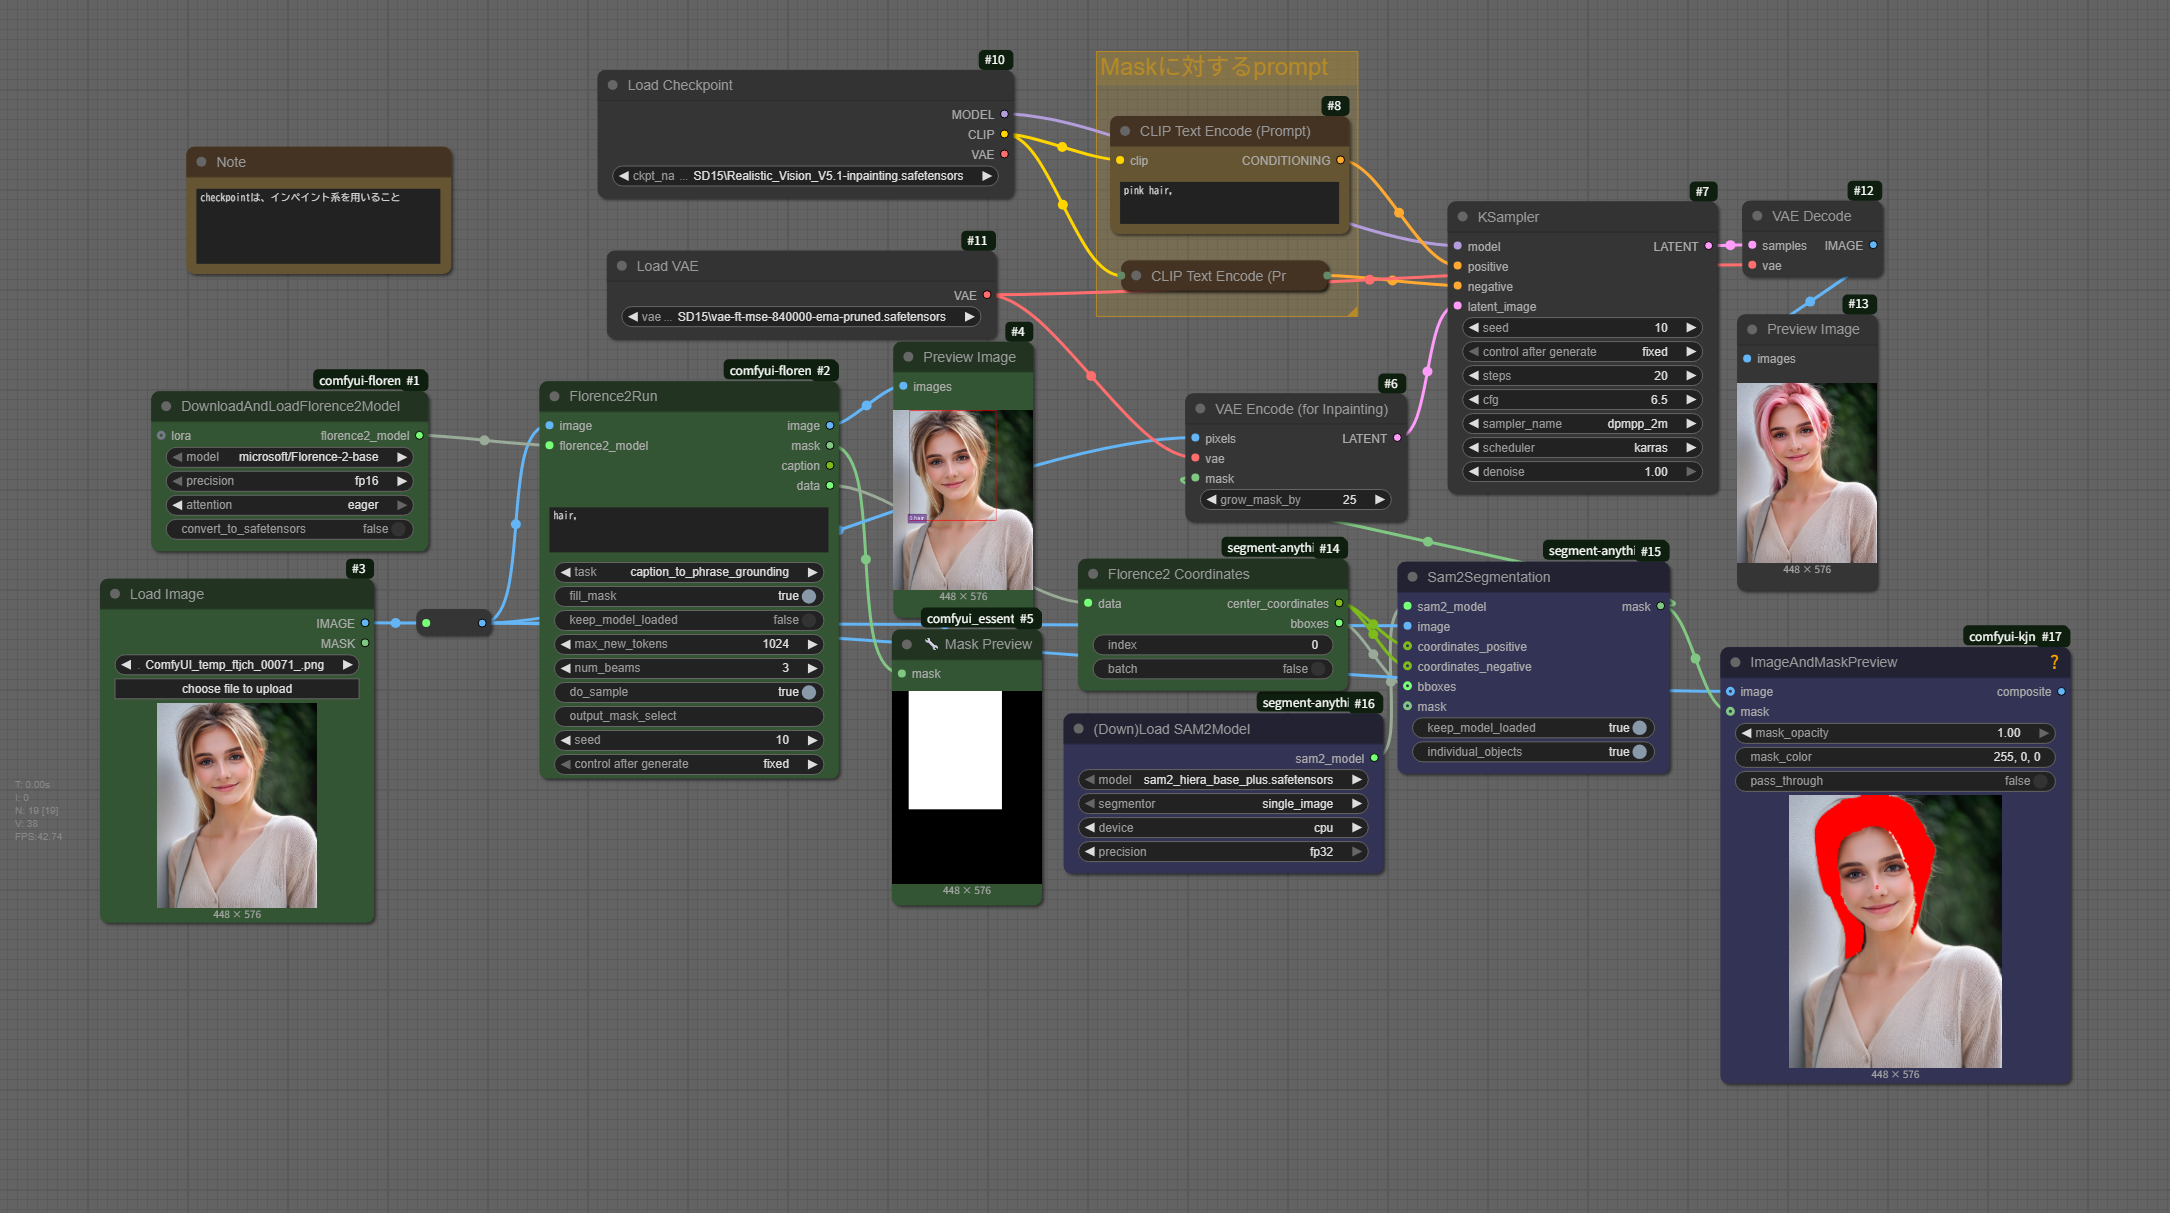Collapse the KSampler node using its title dot
2170x1213 pixels.
[x=1462, y=217]
